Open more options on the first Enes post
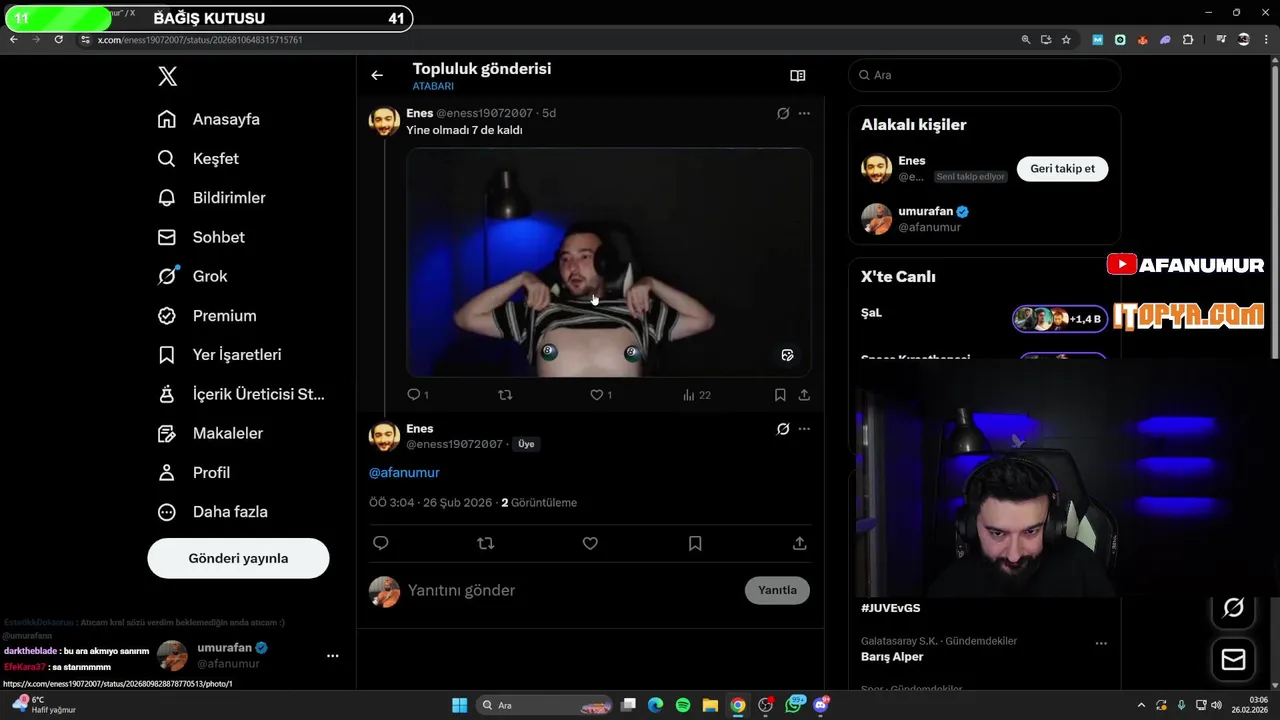Image resolution: width=1280 pixels, height=720 pixels. click(x=804, y=113)
